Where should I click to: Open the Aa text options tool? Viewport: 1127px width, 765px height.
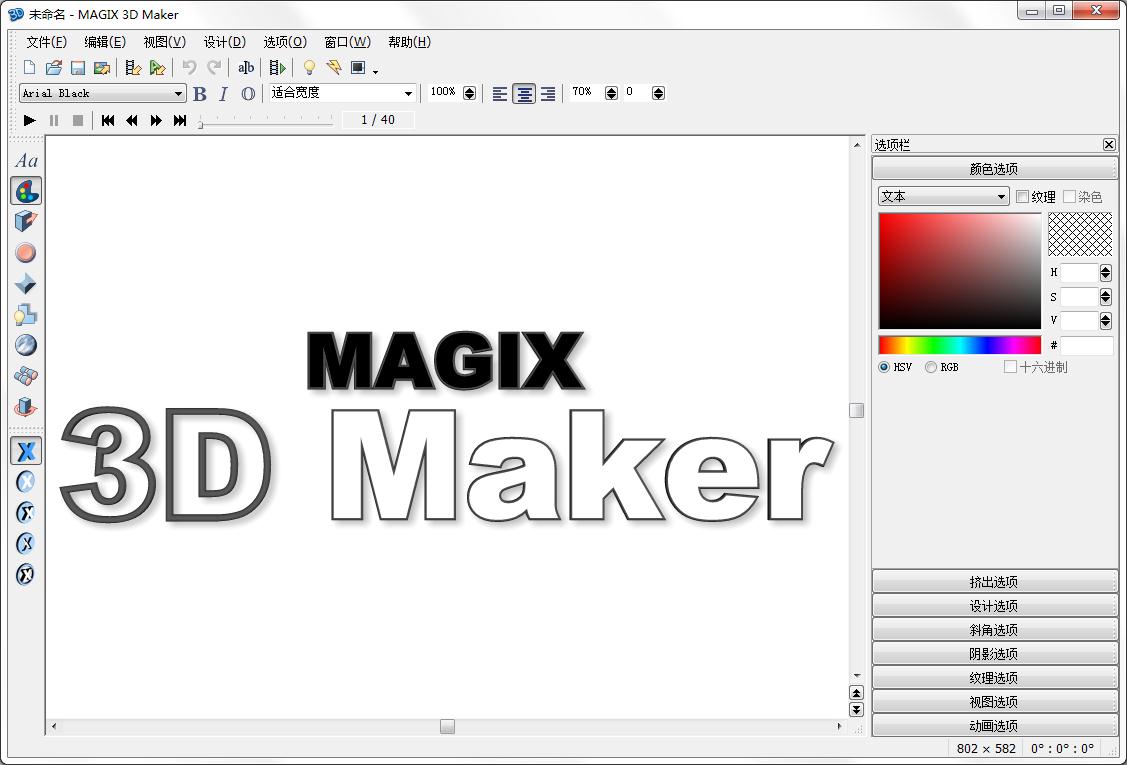coord(26,160)
